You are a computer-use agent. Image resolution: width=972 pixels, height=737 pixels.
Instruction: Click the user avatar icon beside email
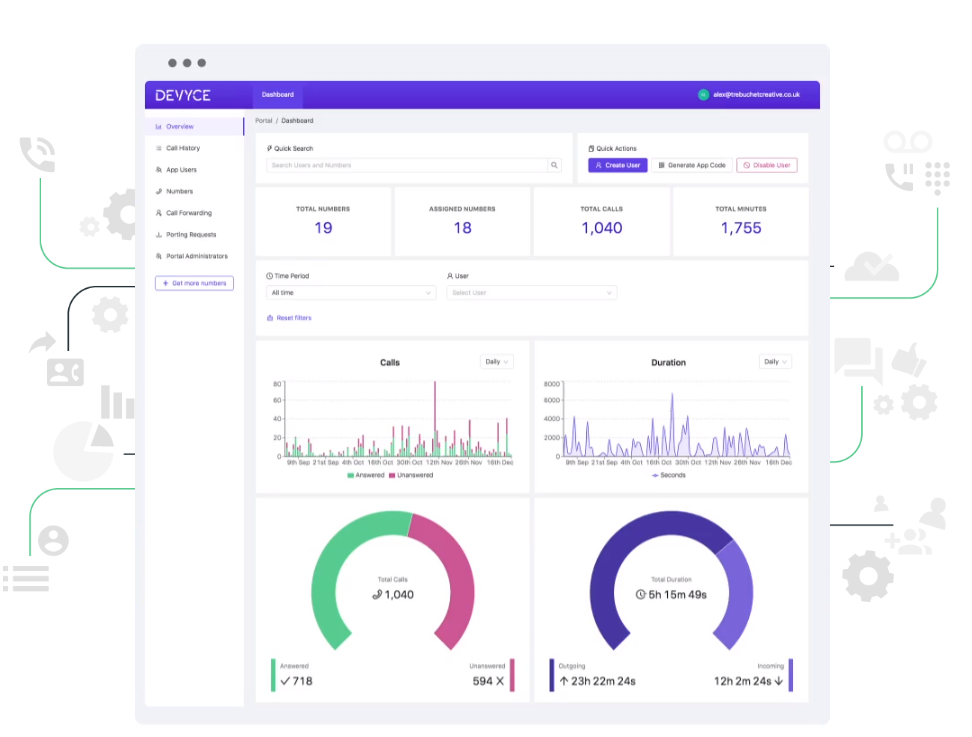[x=703, y=95]
